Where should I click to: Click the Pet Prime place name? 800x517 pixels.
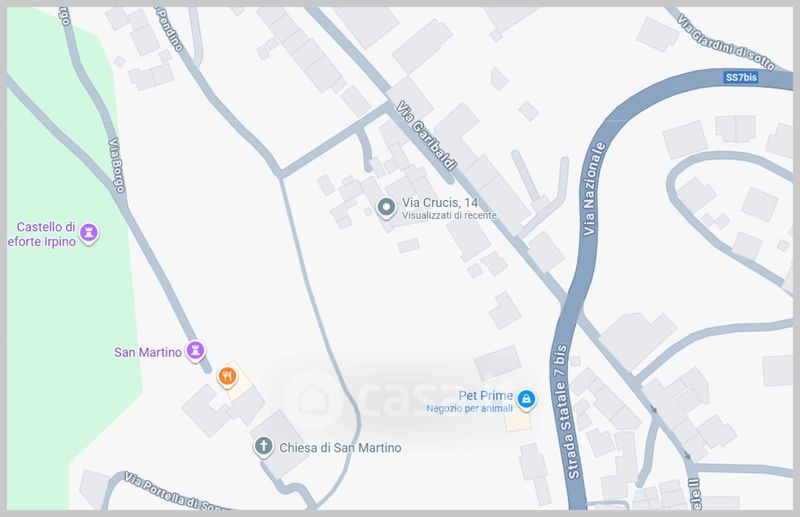(x=486, y=395)
